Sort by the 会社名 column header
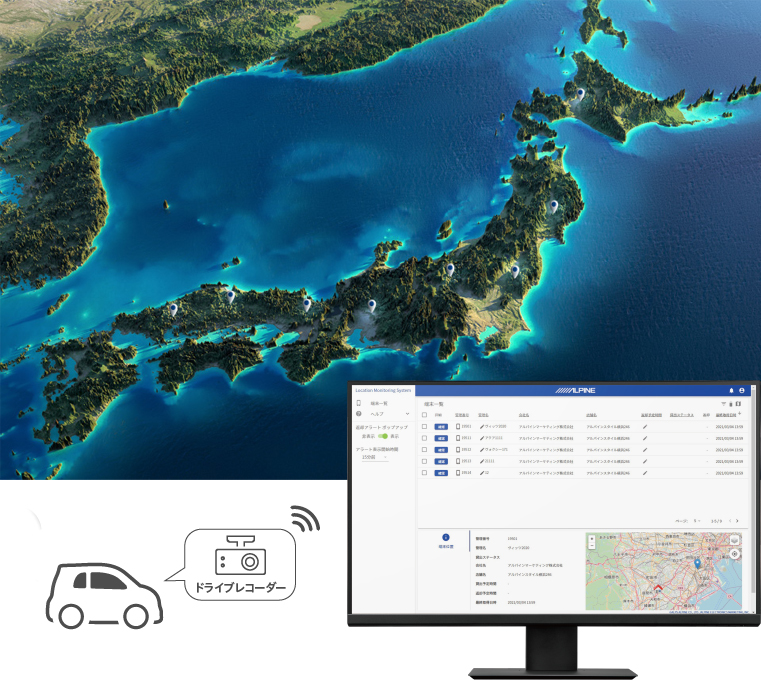This screenshot has width=761, height=680. point(524,415)
